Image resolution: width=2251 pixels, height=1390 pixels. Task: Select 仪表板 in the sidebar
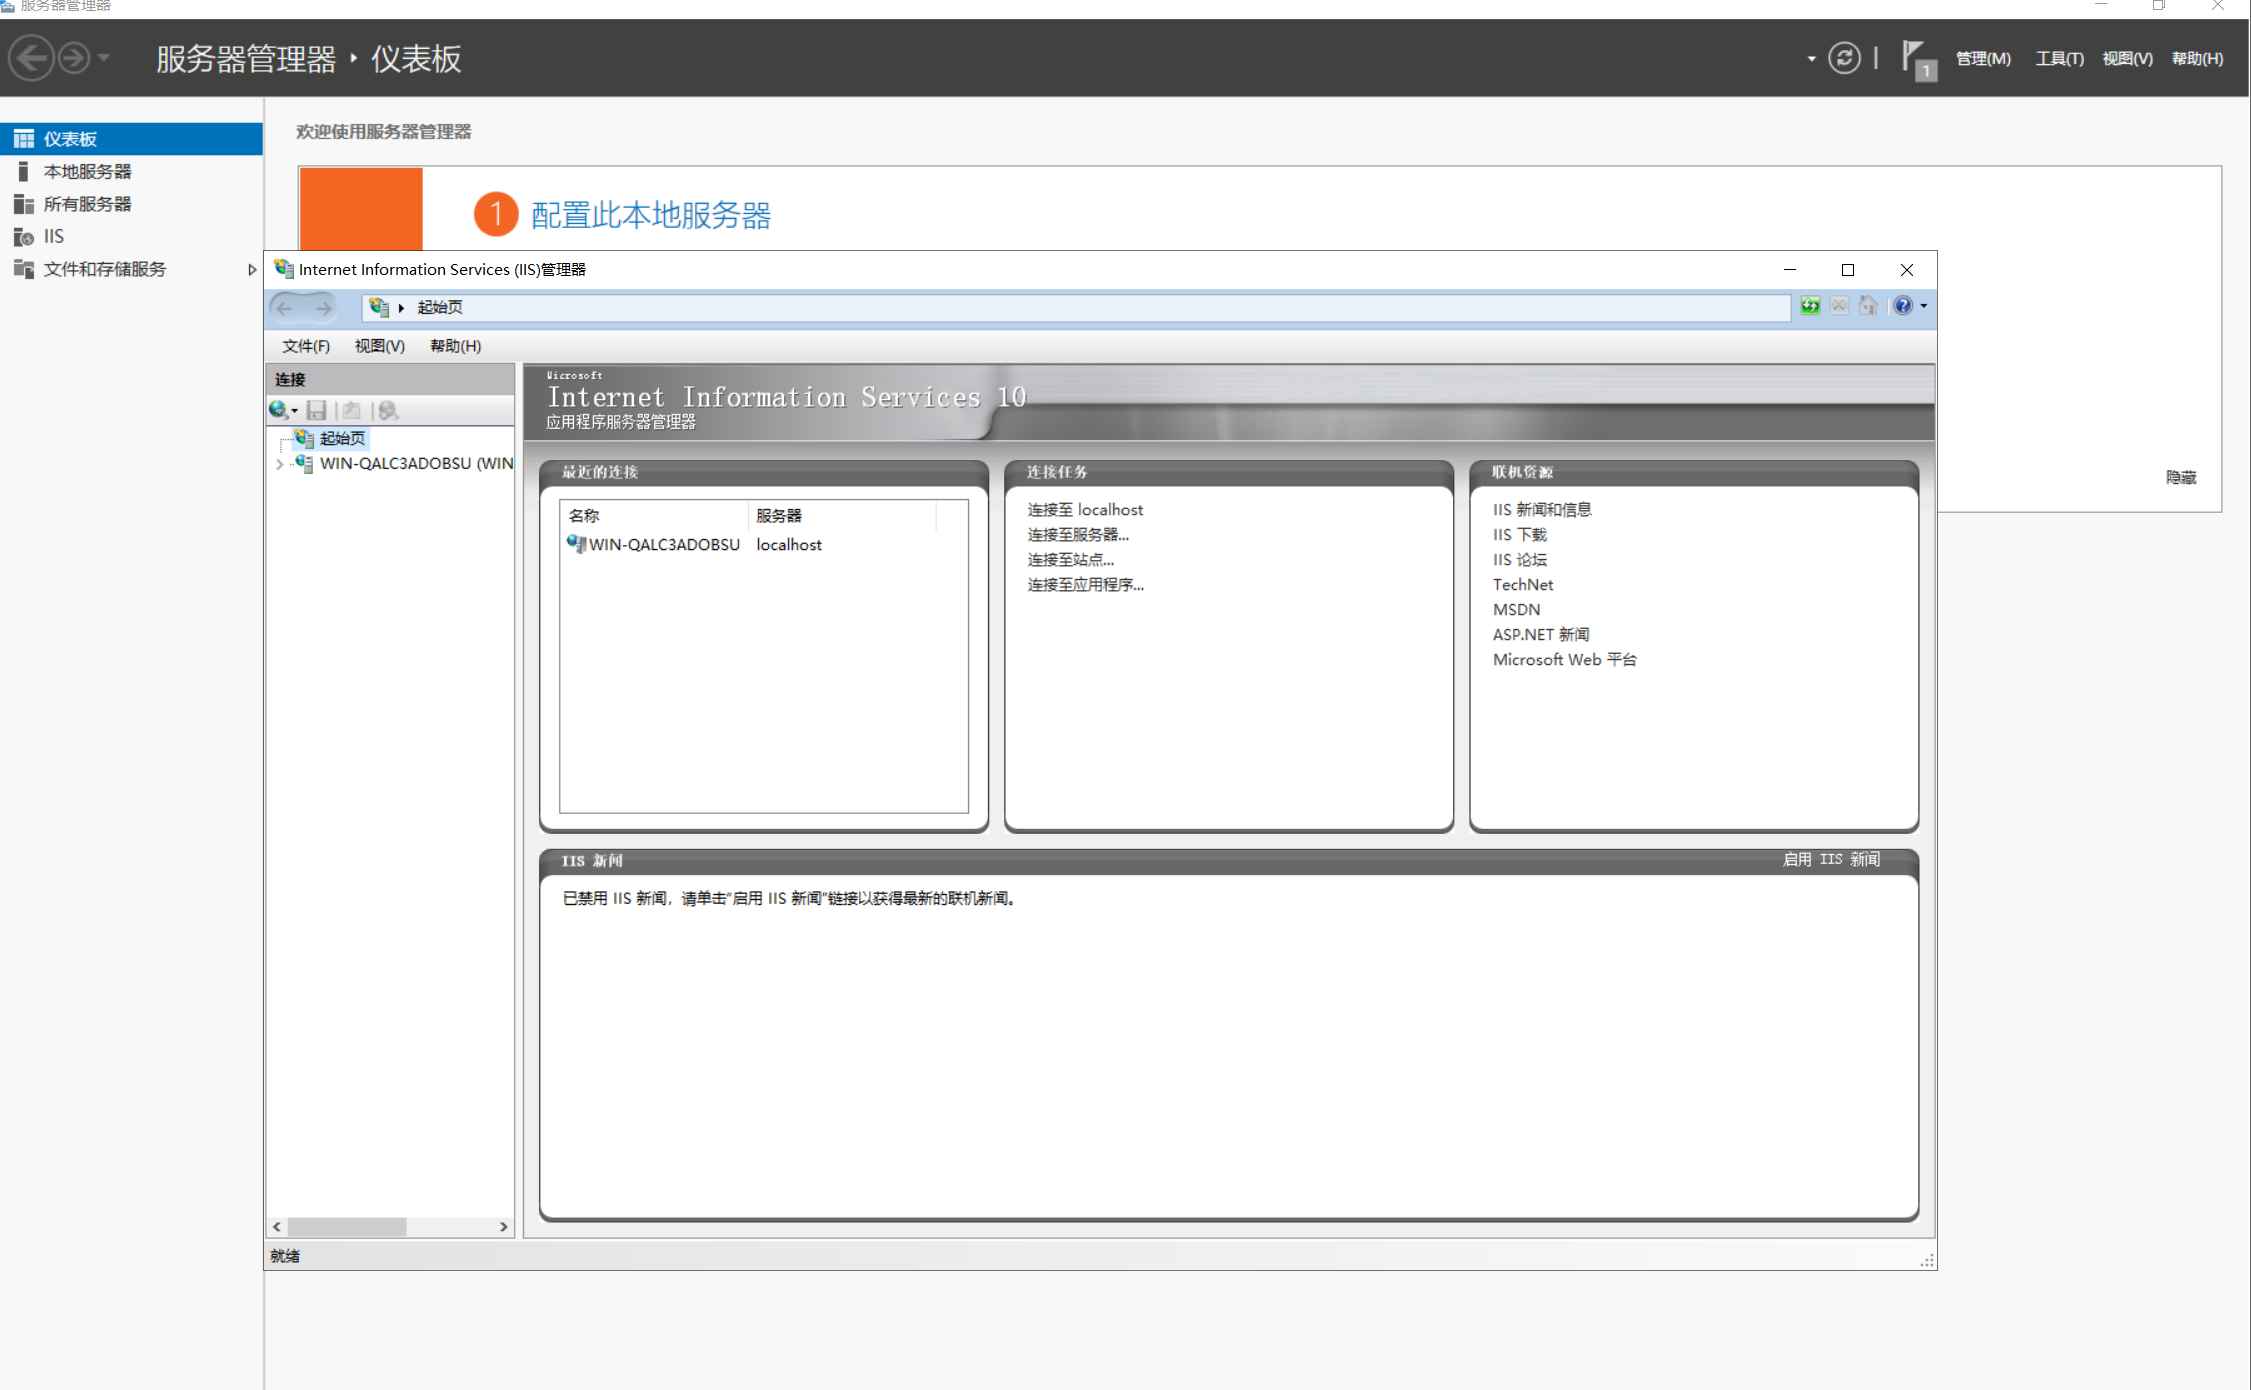click(x=131, y=139)
